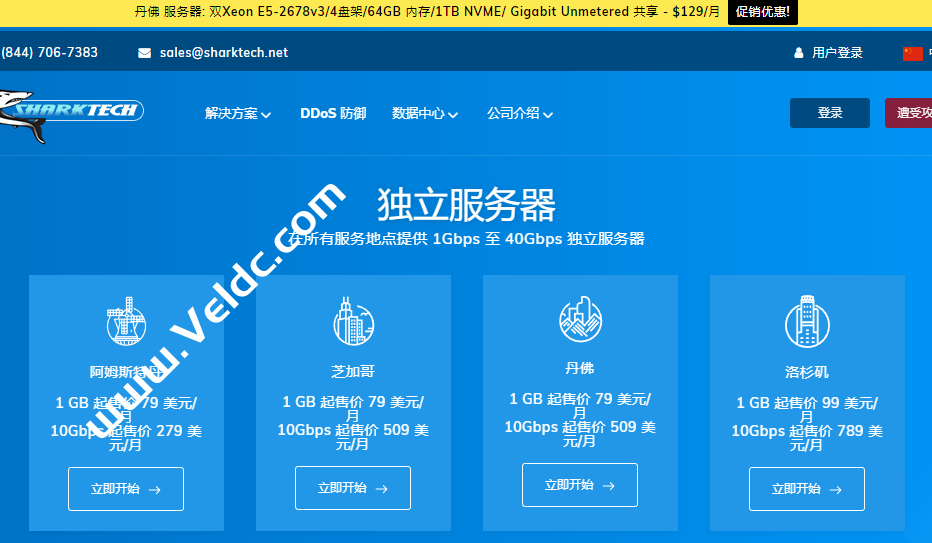Expand the 解决方案 dropdown menu
Screen dimensions: 932x543
pos(238,113)
